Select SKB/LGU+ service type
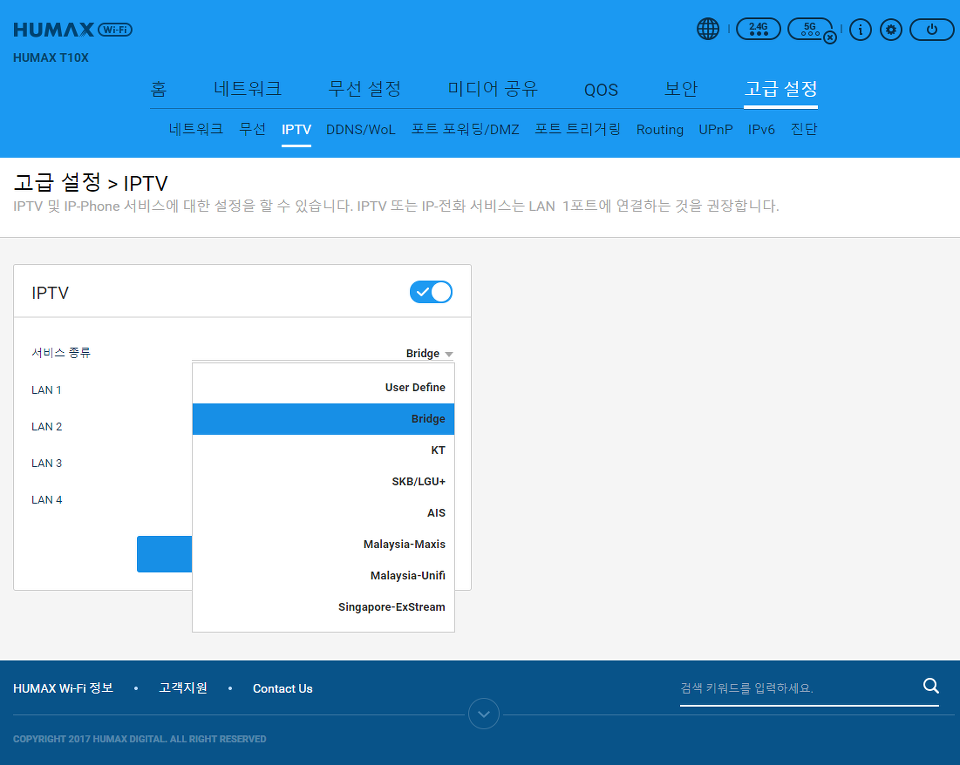Viewport: 960px width, 765px height. [323, 482]
